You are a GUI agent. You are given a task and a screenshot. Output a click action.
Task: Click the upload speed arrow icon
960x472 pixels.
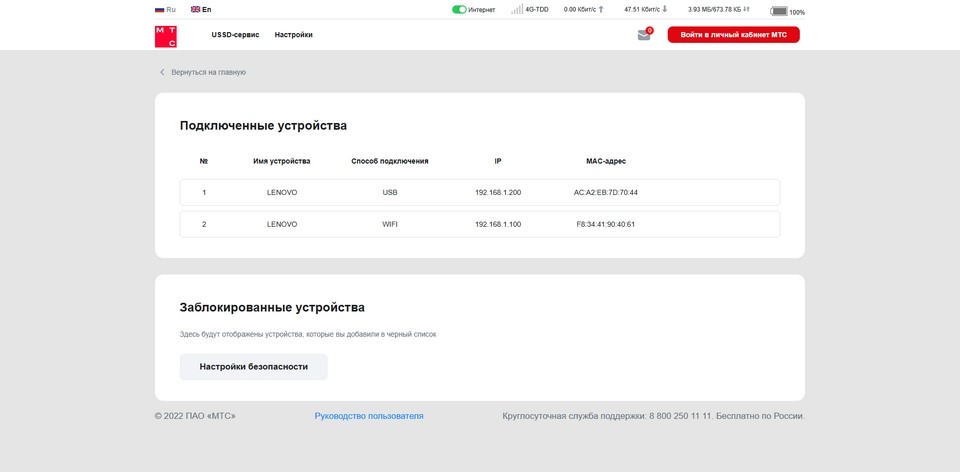601,10
